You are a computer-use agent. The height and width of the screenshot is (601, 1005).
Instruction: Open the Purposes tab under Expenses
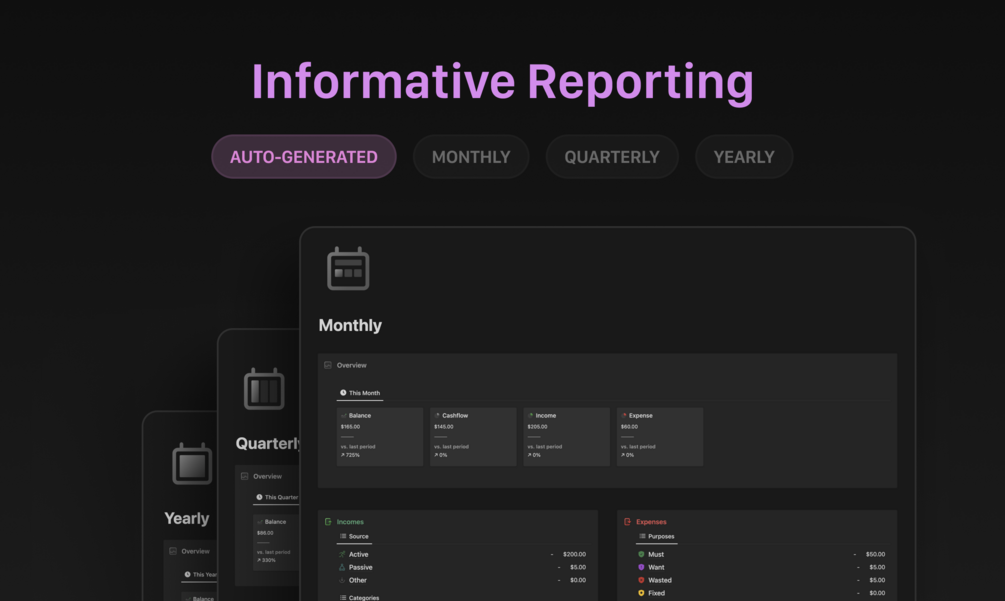pyautogui.click(x=656, y=536)
